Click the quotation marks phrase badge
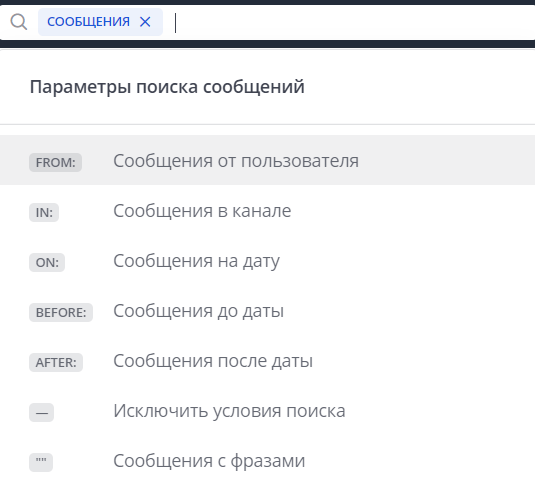The width and height of the screenshot is (535, 493). (x=41, y=463)
